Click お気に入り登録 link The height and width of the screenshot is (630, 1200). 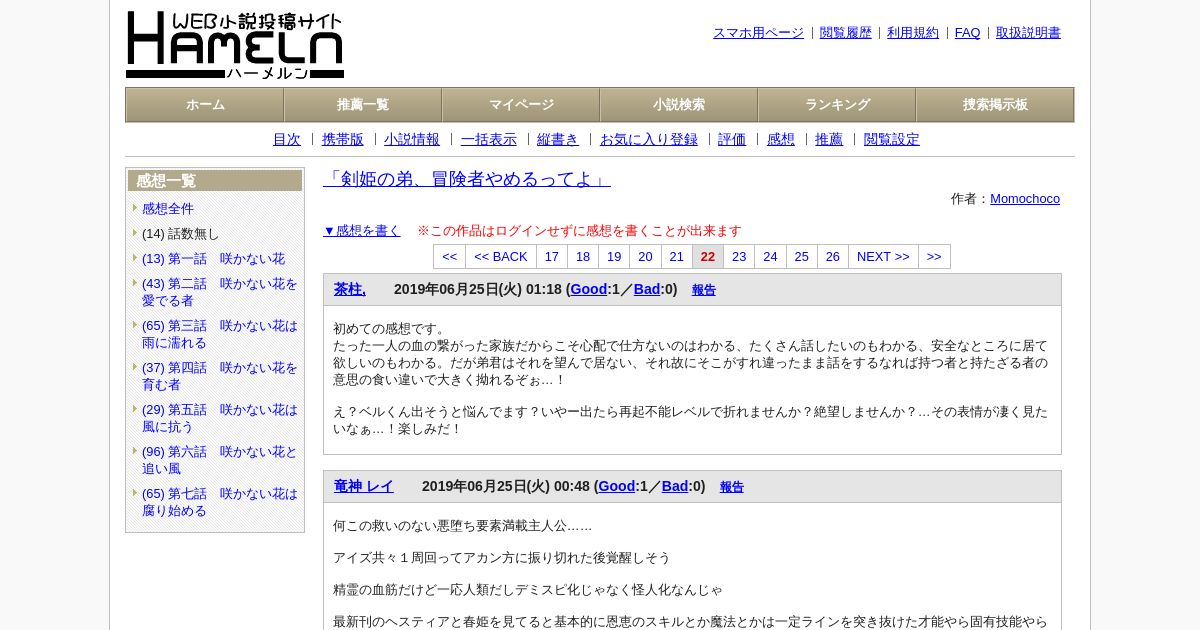point(649,140)
